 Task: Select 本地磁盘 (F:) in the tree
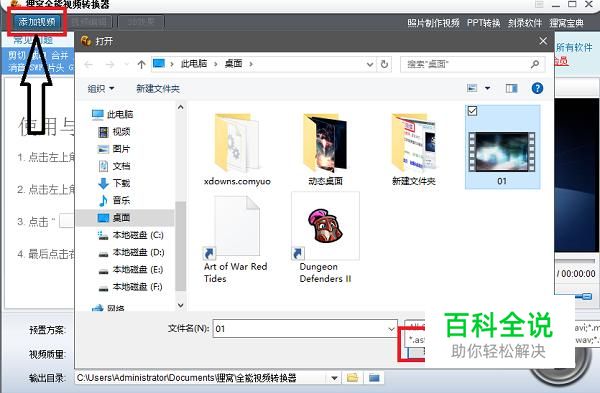click(131, 287)
